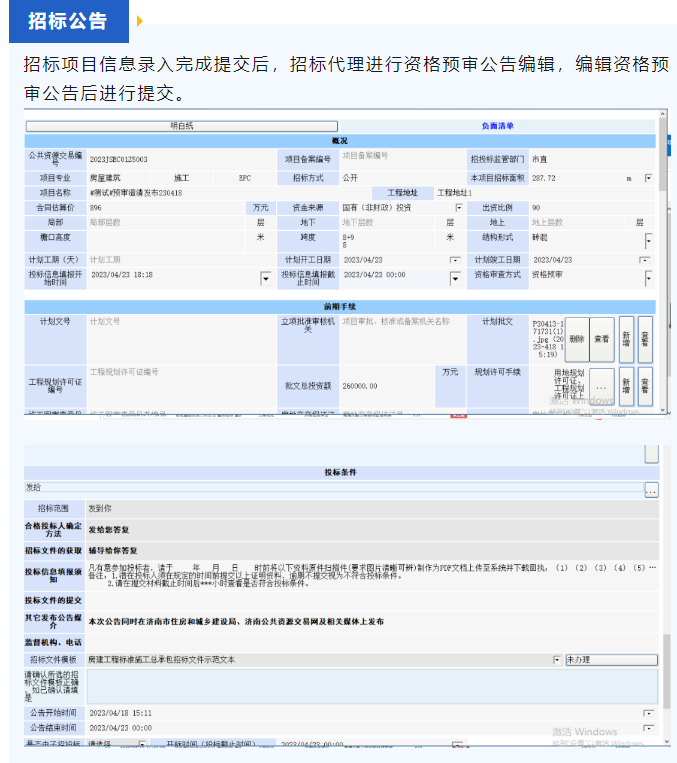The image size is (677, 763).
Task: Click 查看 button beside the 删除 button
Action: point(602,339)
